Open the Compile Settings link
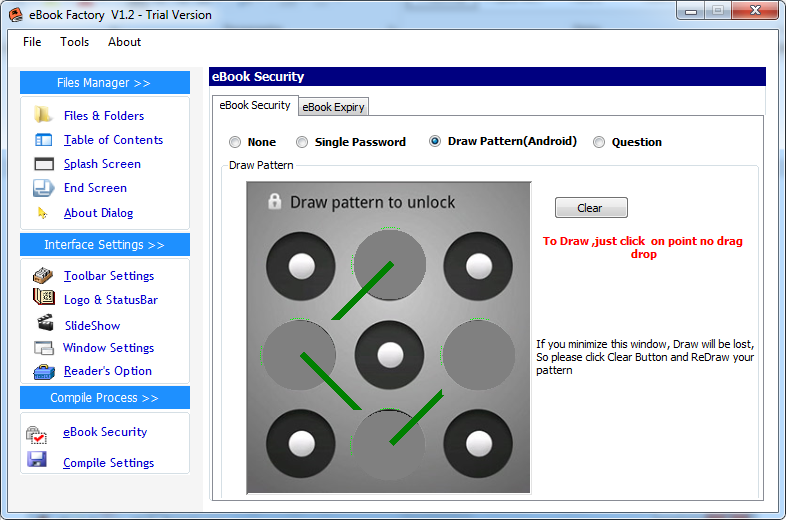The height and width of the screenshot is (520, 786). [108, 463]
